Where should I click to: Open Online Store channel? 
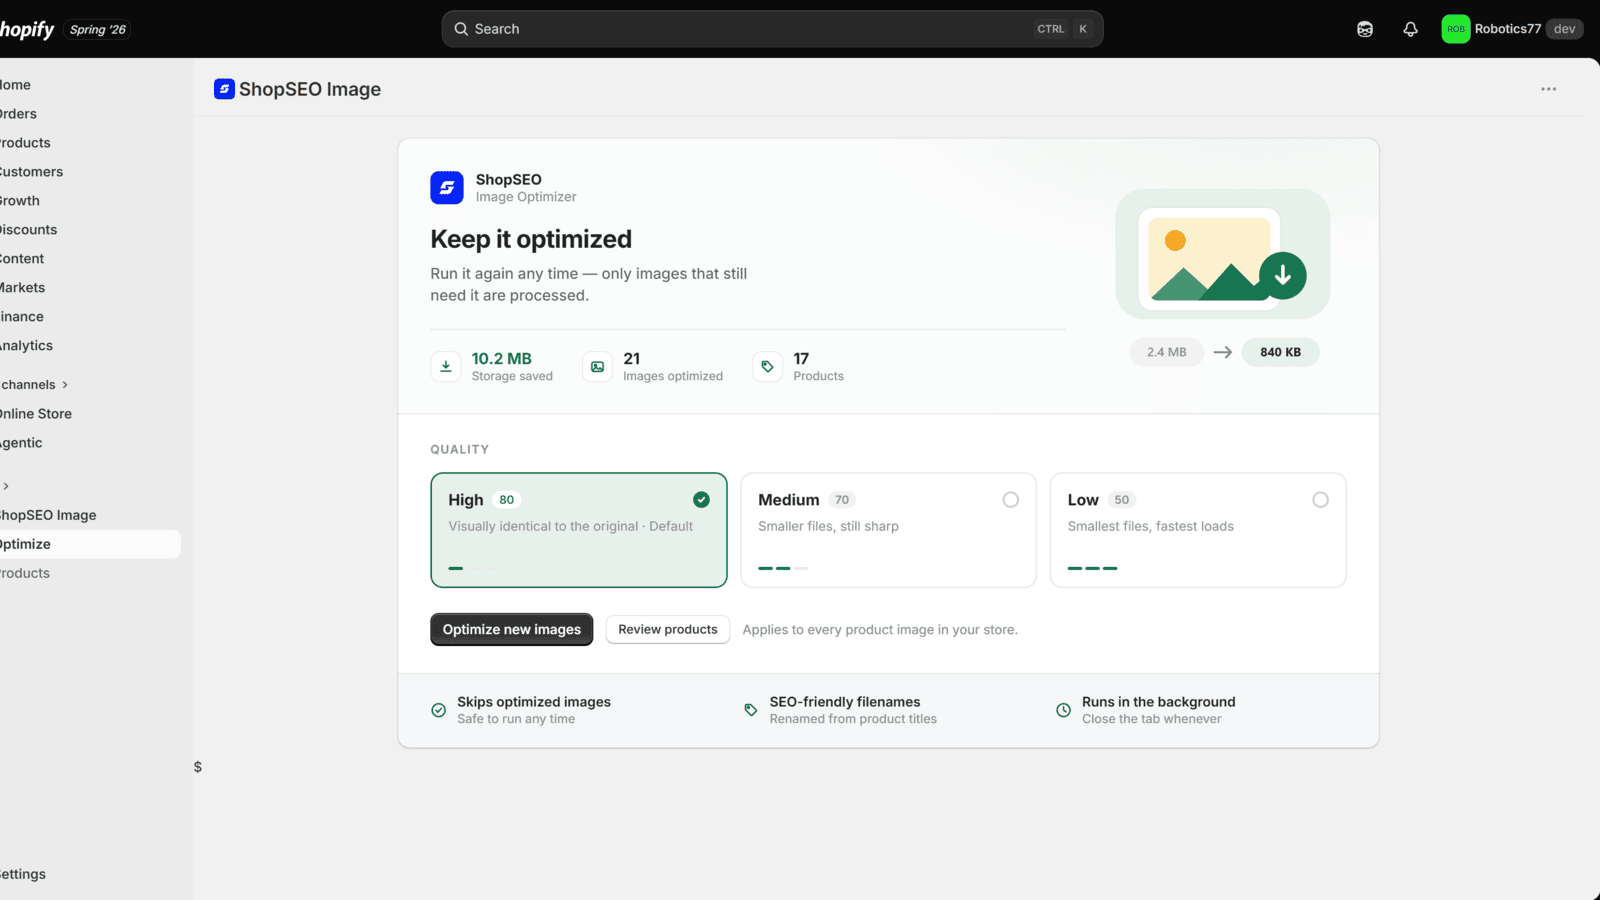36,414
